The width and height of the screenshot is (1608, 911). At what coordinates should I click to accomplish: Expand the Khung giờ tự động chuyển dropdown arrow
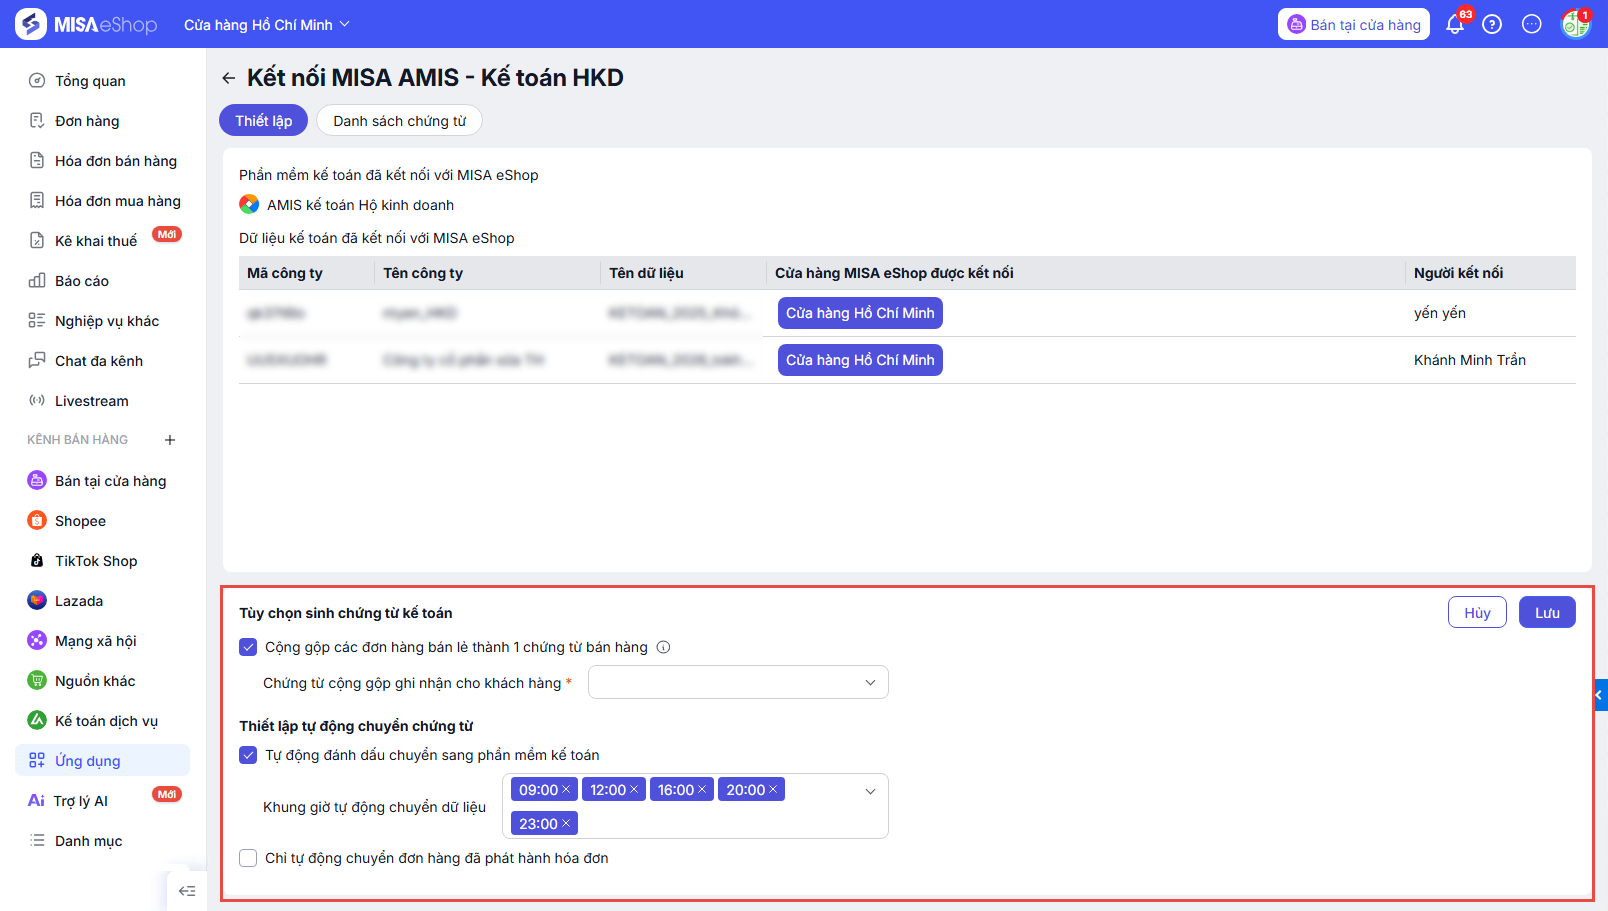pyautogui.click(x=870, y=791)
